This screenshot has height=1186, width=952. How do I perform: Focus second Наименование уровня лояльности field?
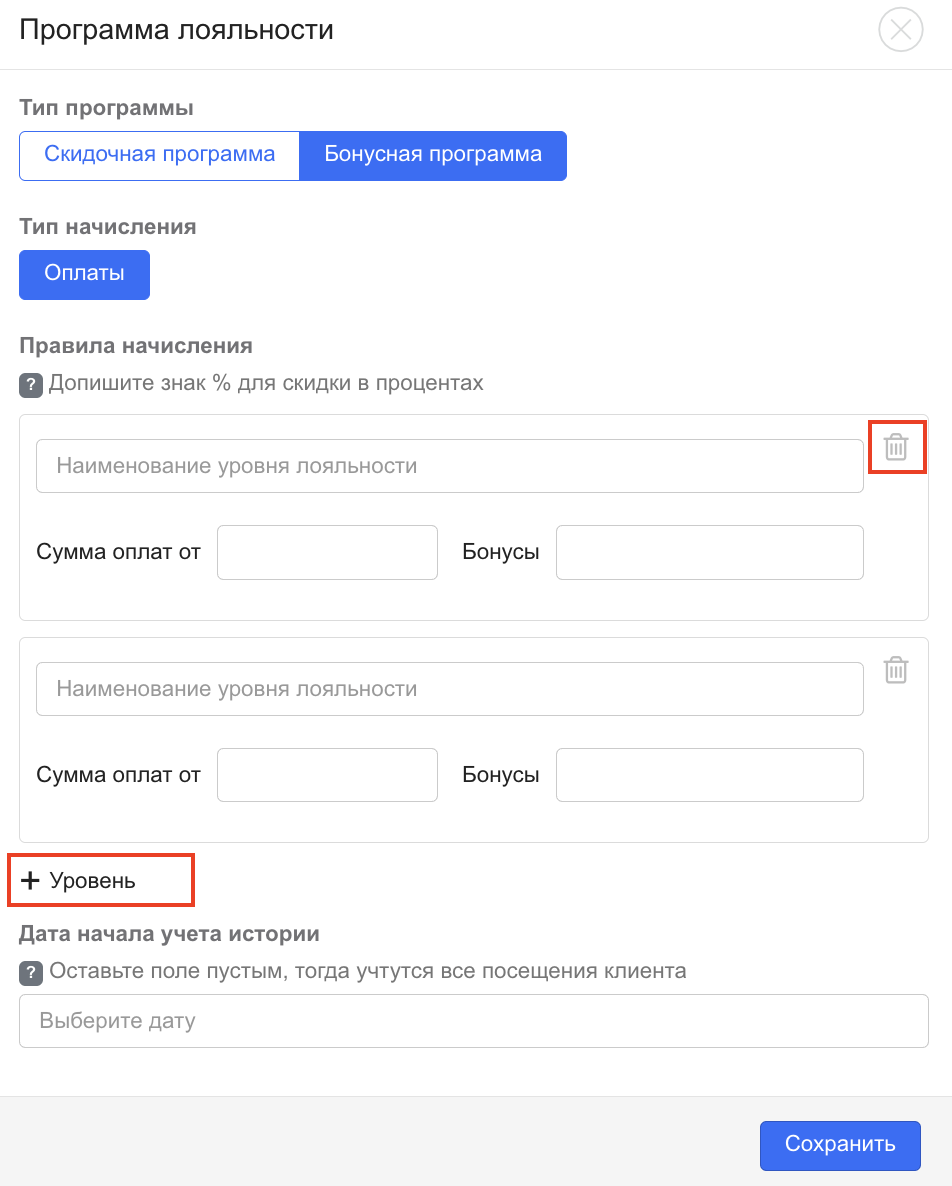[x=449, y=689]
